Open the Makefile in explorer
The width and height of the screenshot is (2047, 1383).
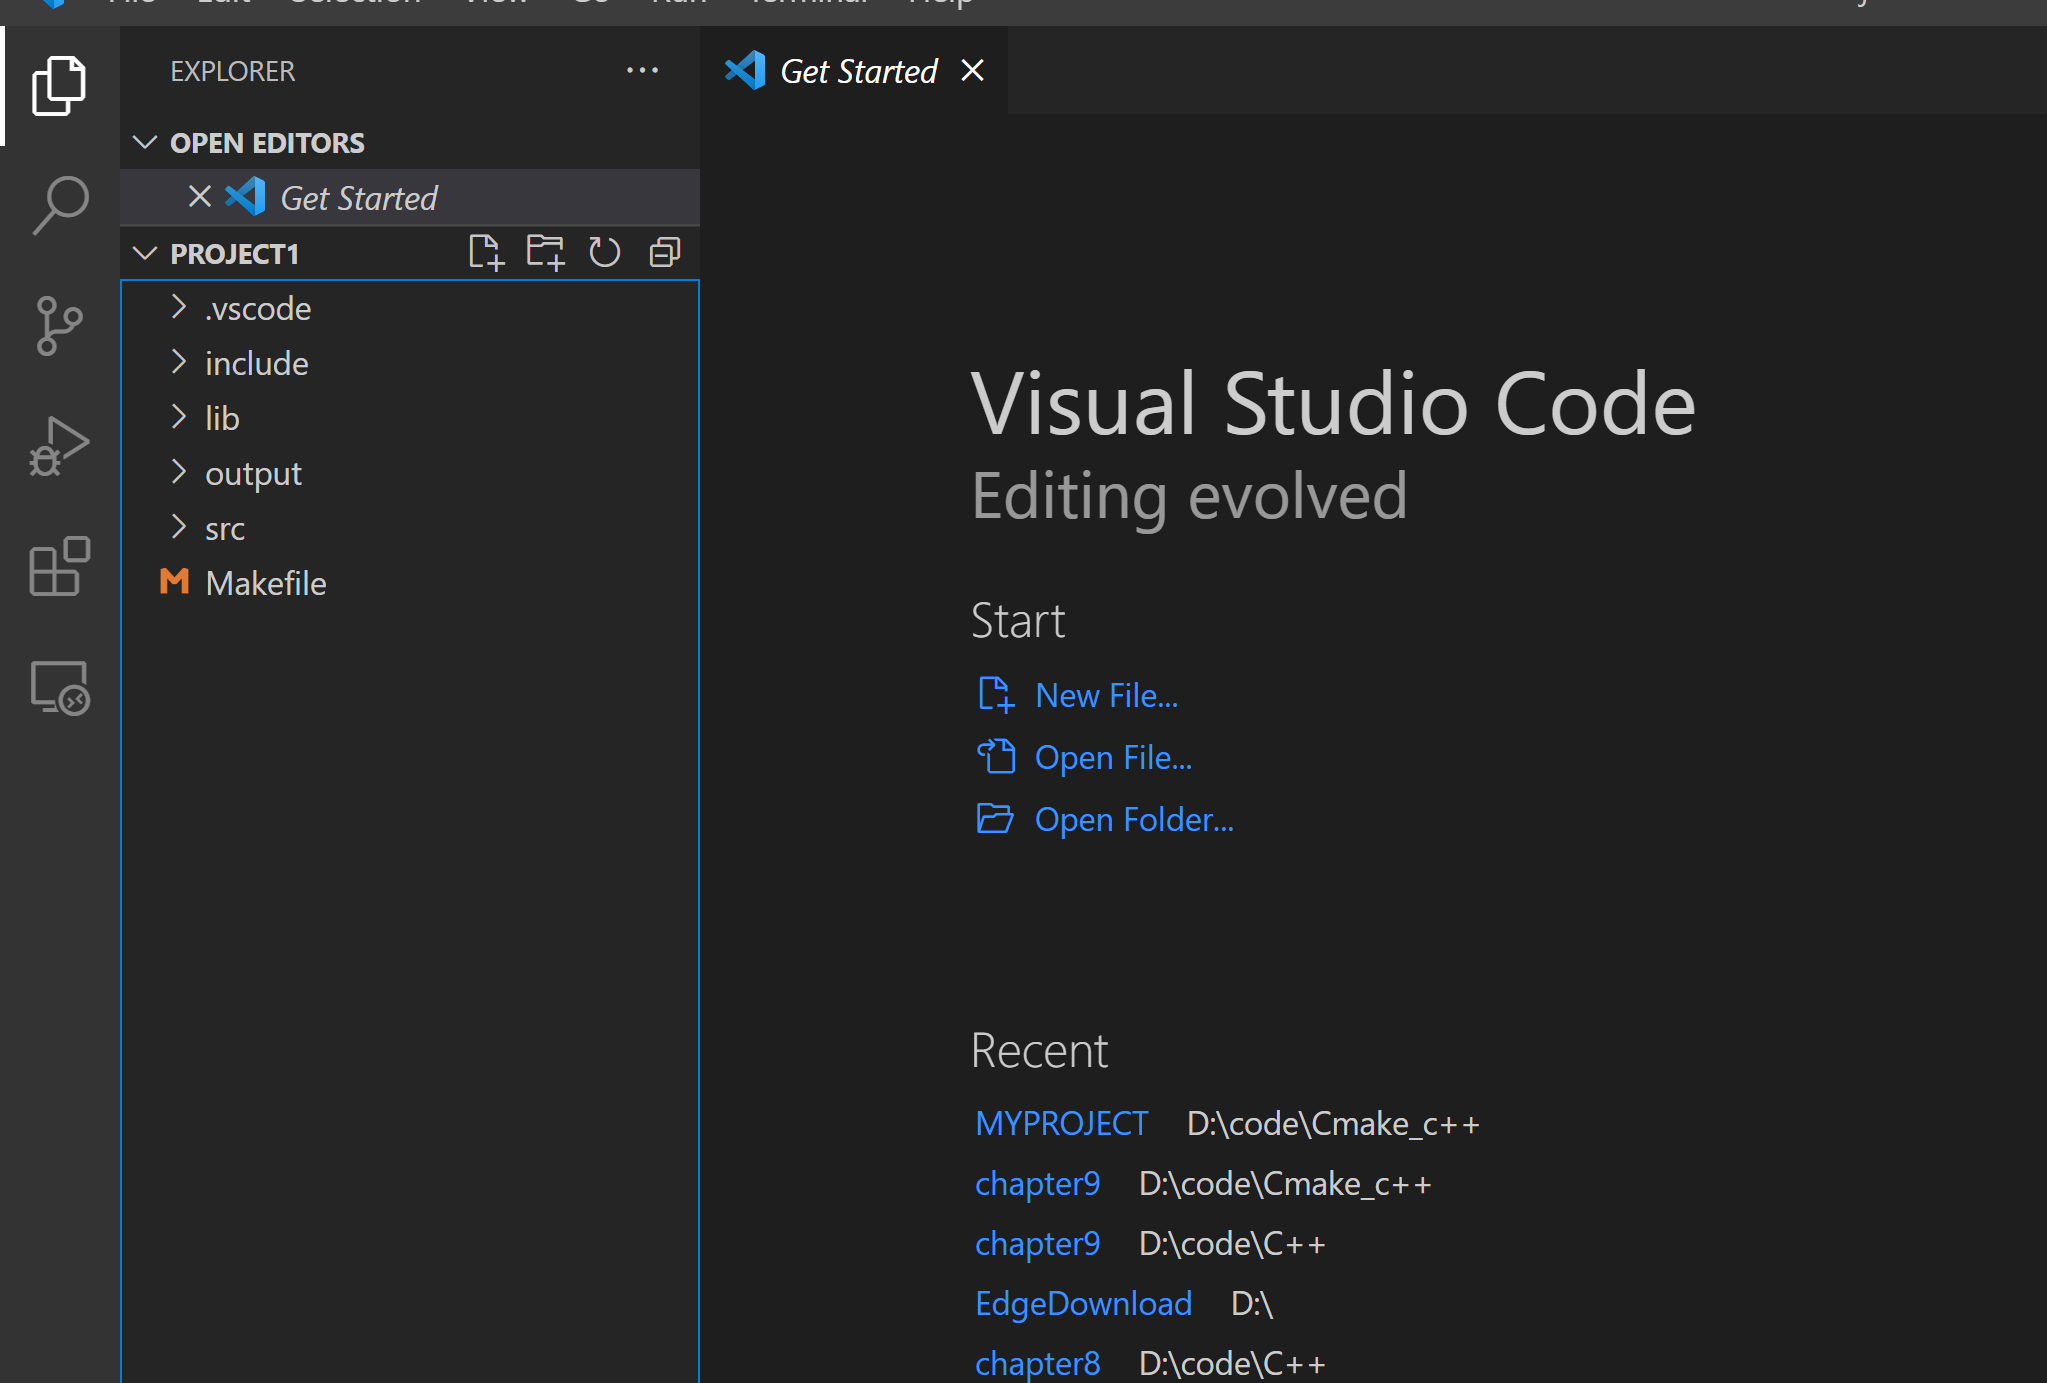[410, 583]
